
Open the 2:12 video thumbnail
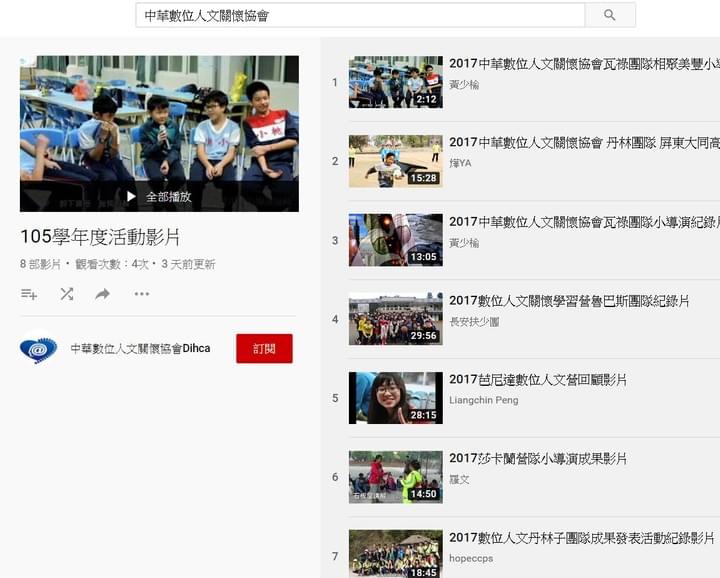click(x=396, y=82)
